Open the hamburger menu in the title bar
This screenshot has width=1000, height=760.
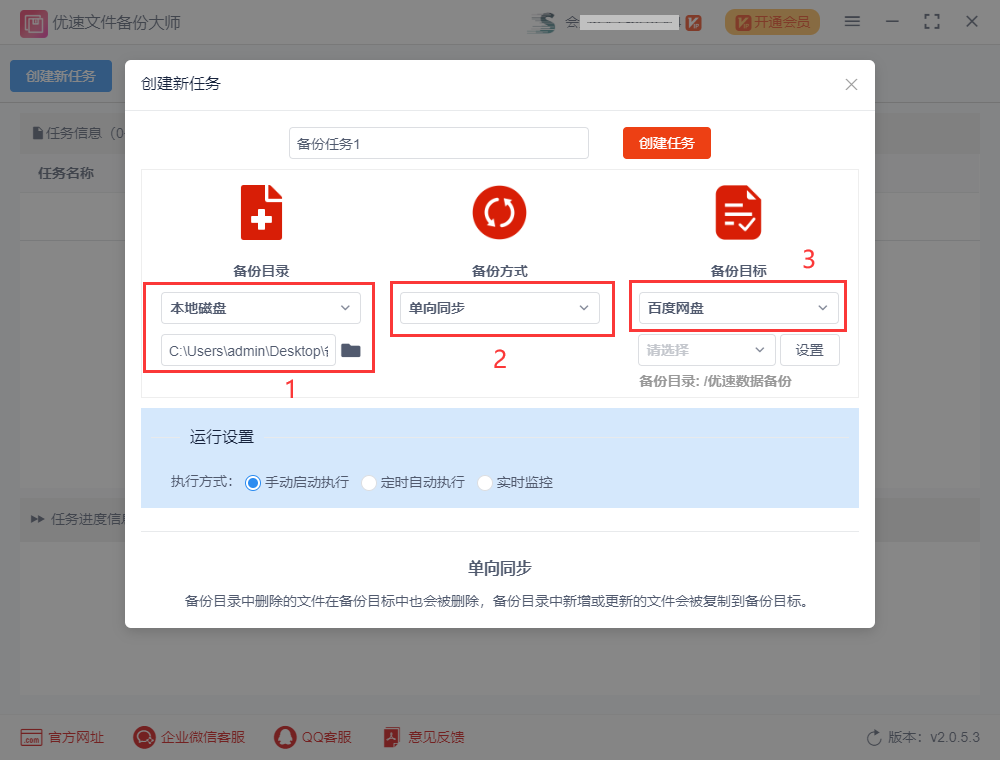click(852, 21)
